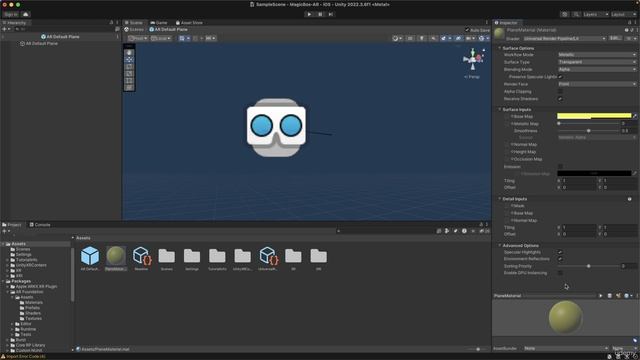This screenshot has height=360, width=640.
Task: Open Render Face dropdown
Action: pos(597,84)
